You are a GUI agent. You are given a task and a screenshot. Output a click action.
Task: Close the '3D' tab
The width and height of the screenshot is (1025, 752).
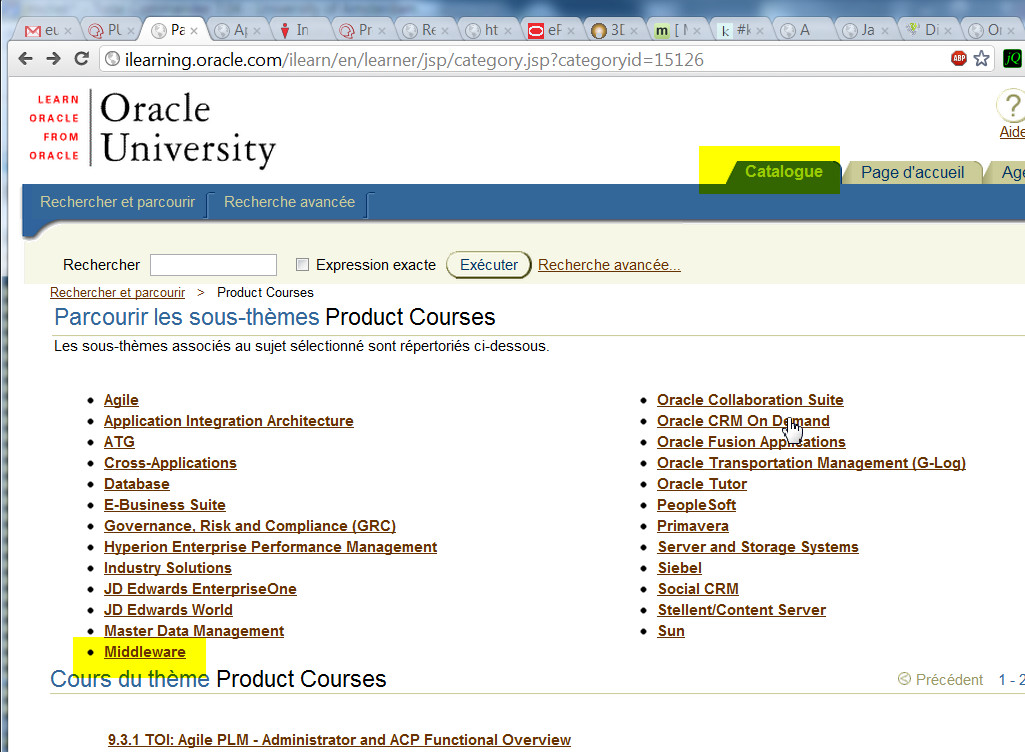[633, 31]
